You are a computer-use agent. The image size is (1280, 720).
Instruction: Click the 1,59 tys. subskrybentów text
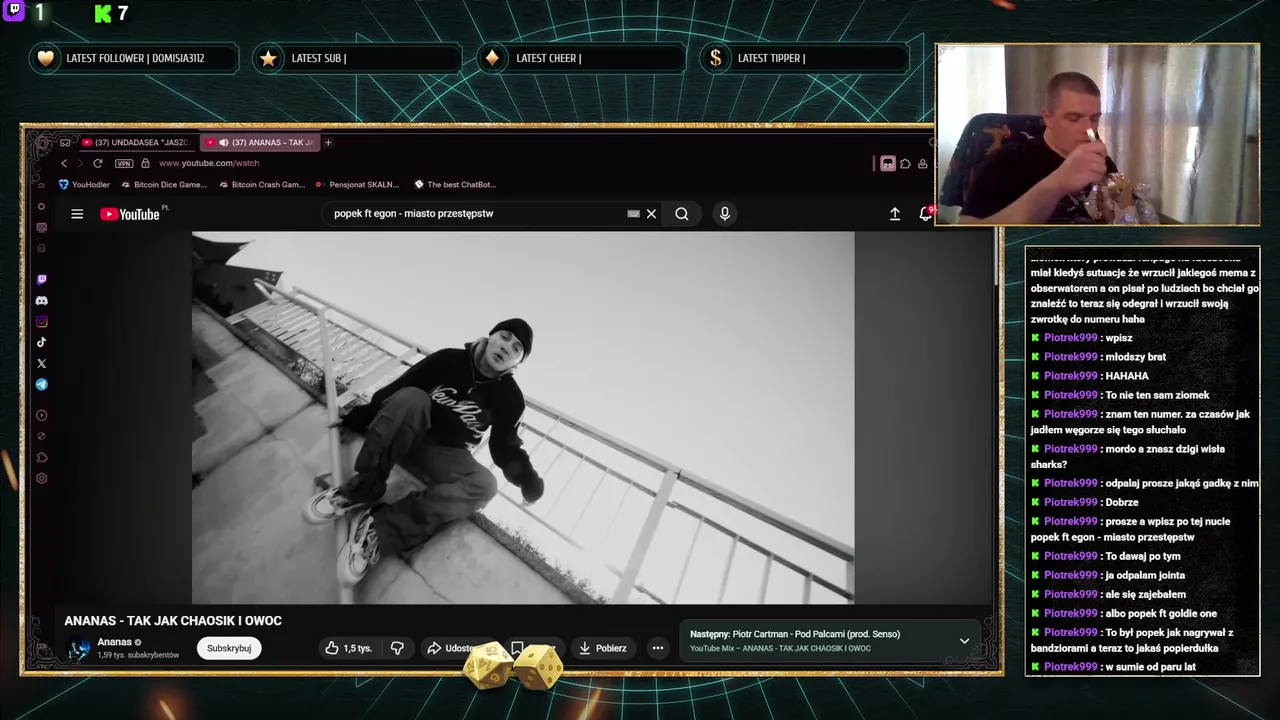tap(138, 655)
